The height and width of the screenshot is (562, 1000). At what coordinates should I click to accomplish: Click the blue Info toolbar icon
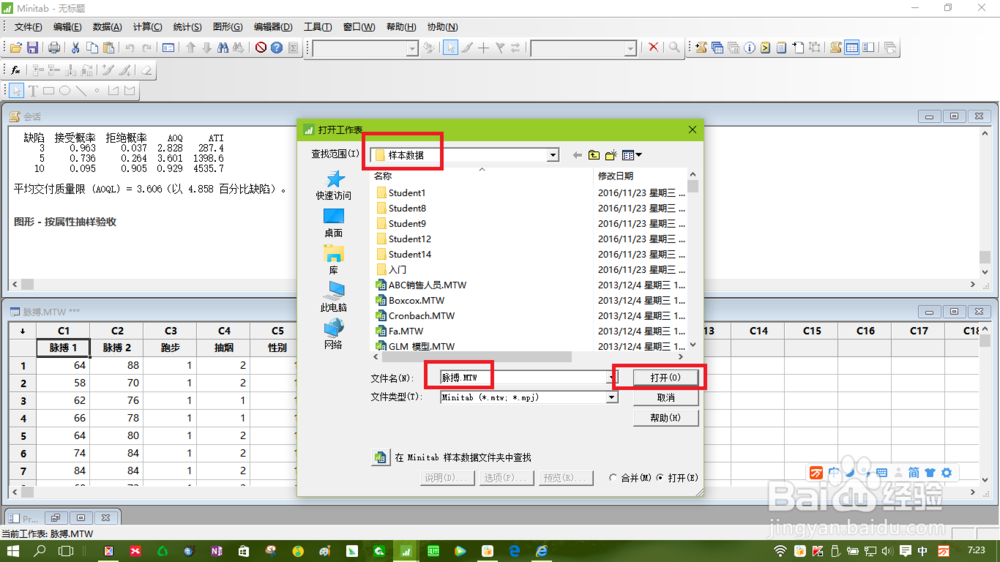click(x=749, y=48)
